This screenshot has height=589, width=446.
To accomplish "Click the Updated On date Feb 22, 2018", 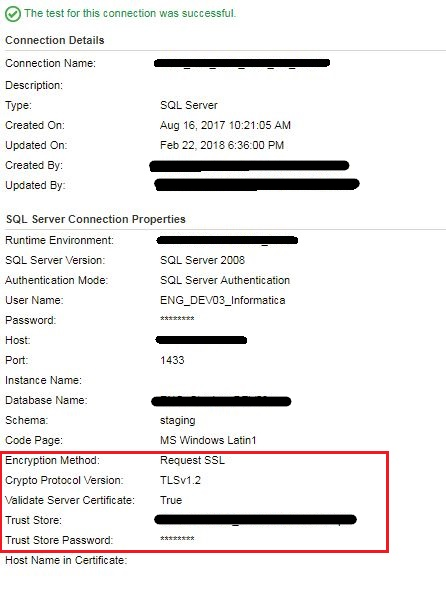I will [x=222, y=145].
